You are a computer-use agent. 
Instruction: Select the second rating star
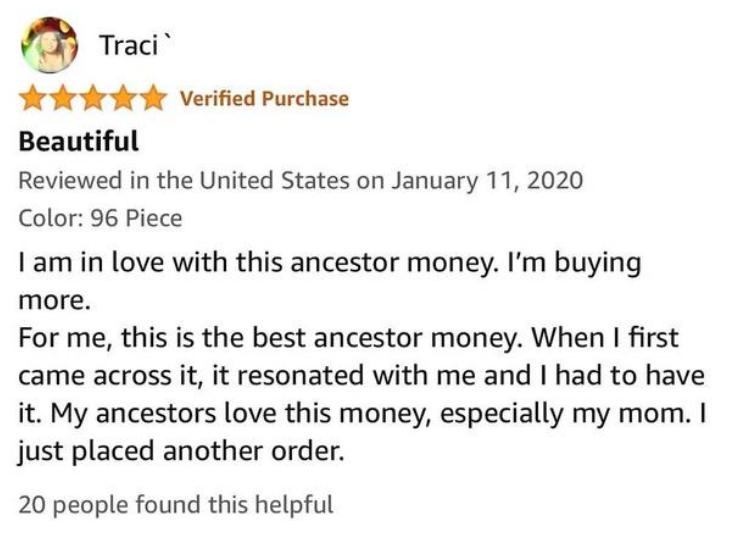(63, 98)
